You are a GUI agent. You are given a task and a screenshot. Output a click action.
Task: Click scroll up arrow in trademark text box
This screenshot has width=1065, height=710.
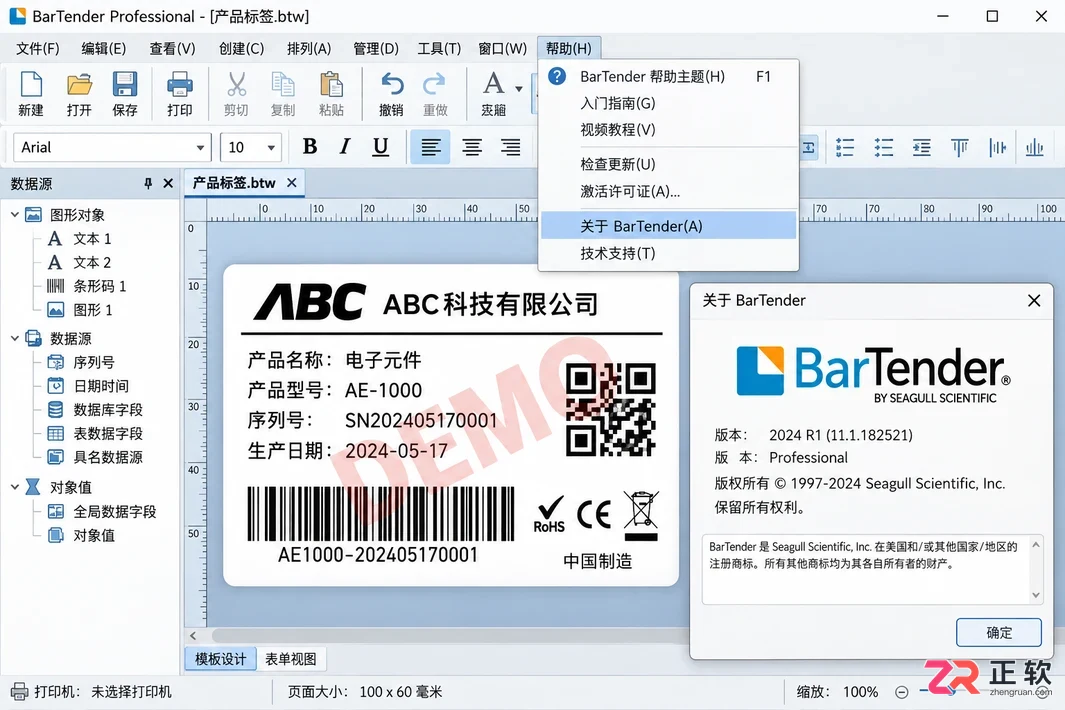[x=1036, y=545]
